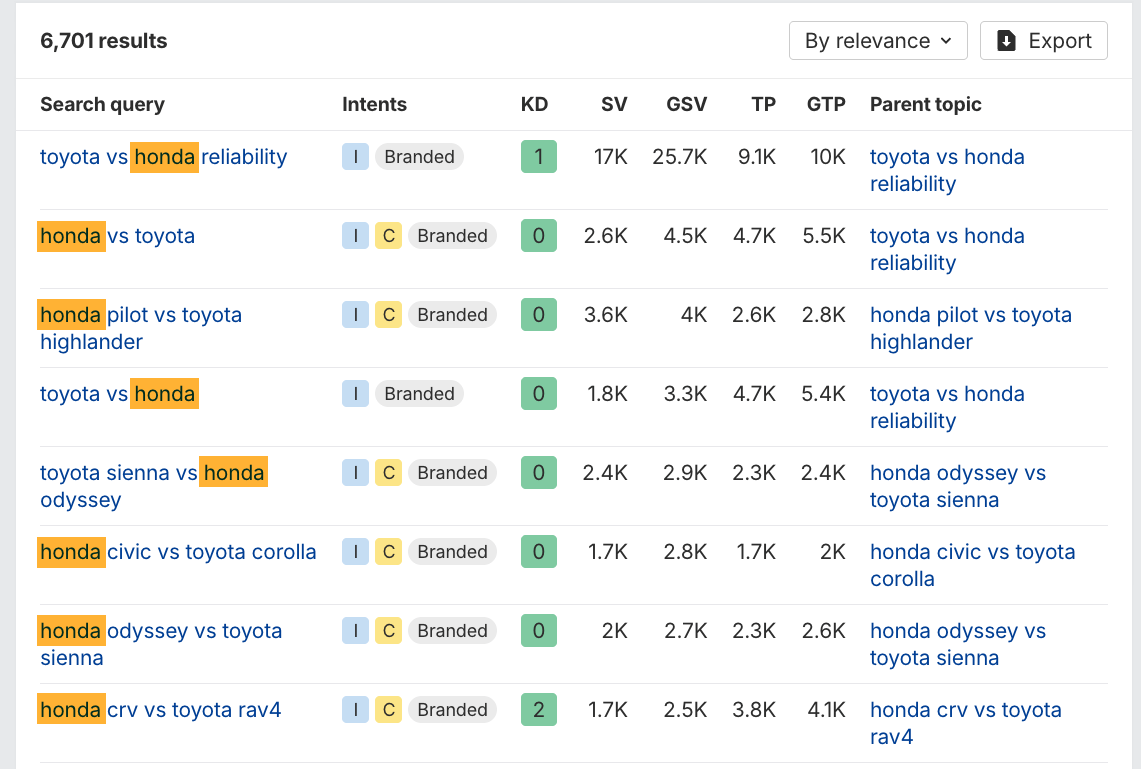Click the KD "2" badge for "honda crv vs toyota rav4"
The width and height of the screenshot is (1141, 769).
pos(538,709)
